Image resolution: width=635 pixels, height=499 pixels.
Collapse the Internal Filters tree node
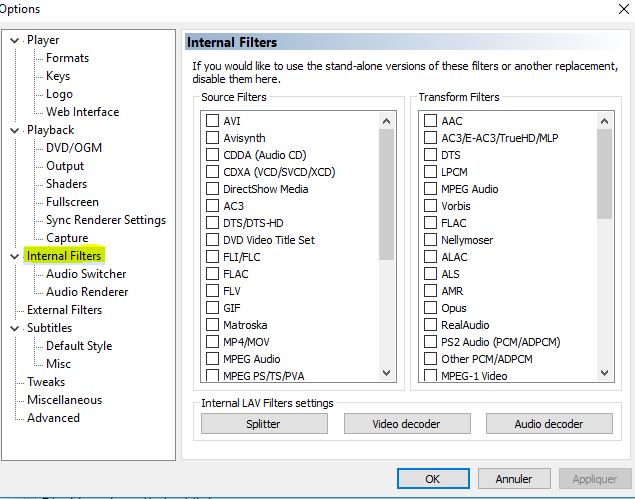coord(15,257)
